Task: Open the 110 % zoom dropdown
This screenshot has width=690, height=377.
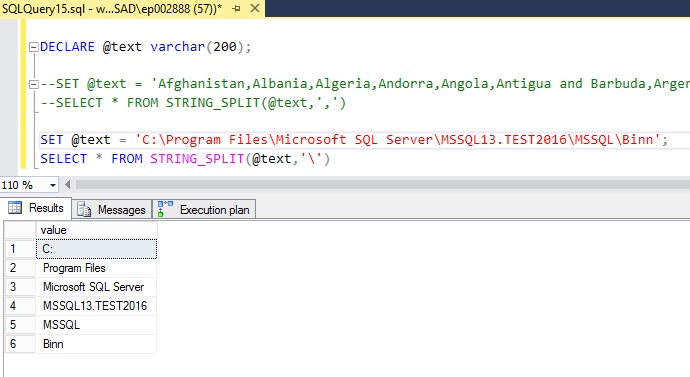Action: (53, 185)
